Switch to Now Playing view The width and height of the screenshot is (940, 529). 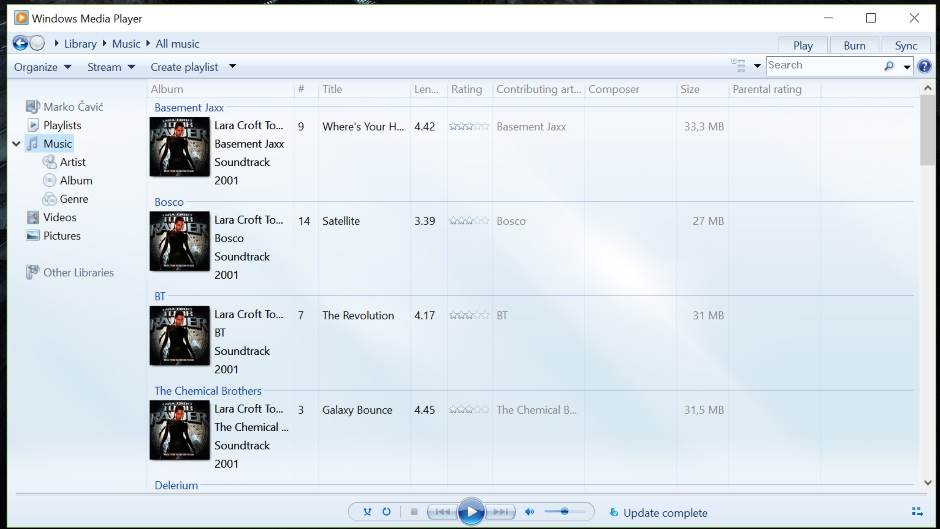tap(916, 512)
